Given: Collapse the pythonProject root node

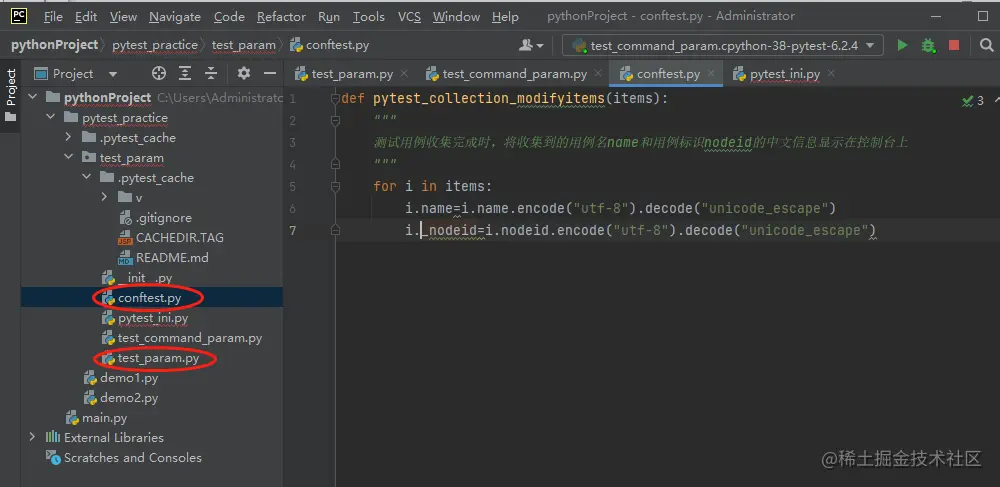Looking at the screenshot, I should coord(33,98).
